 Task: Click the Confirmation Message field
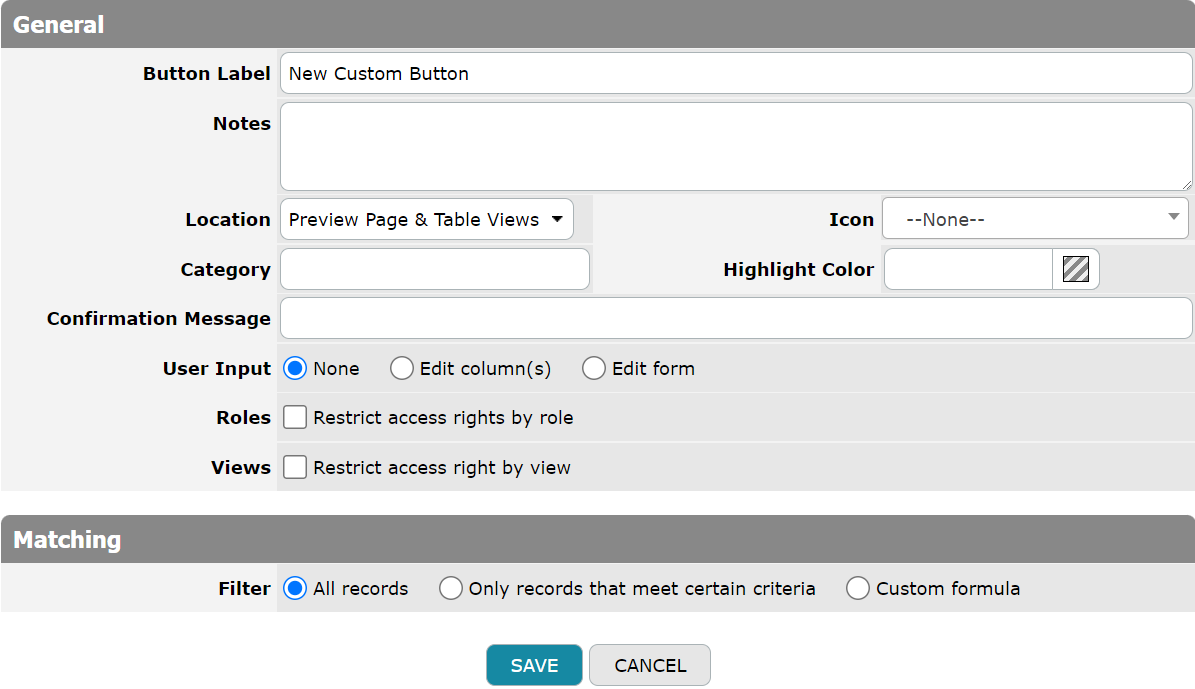(735, 319)
